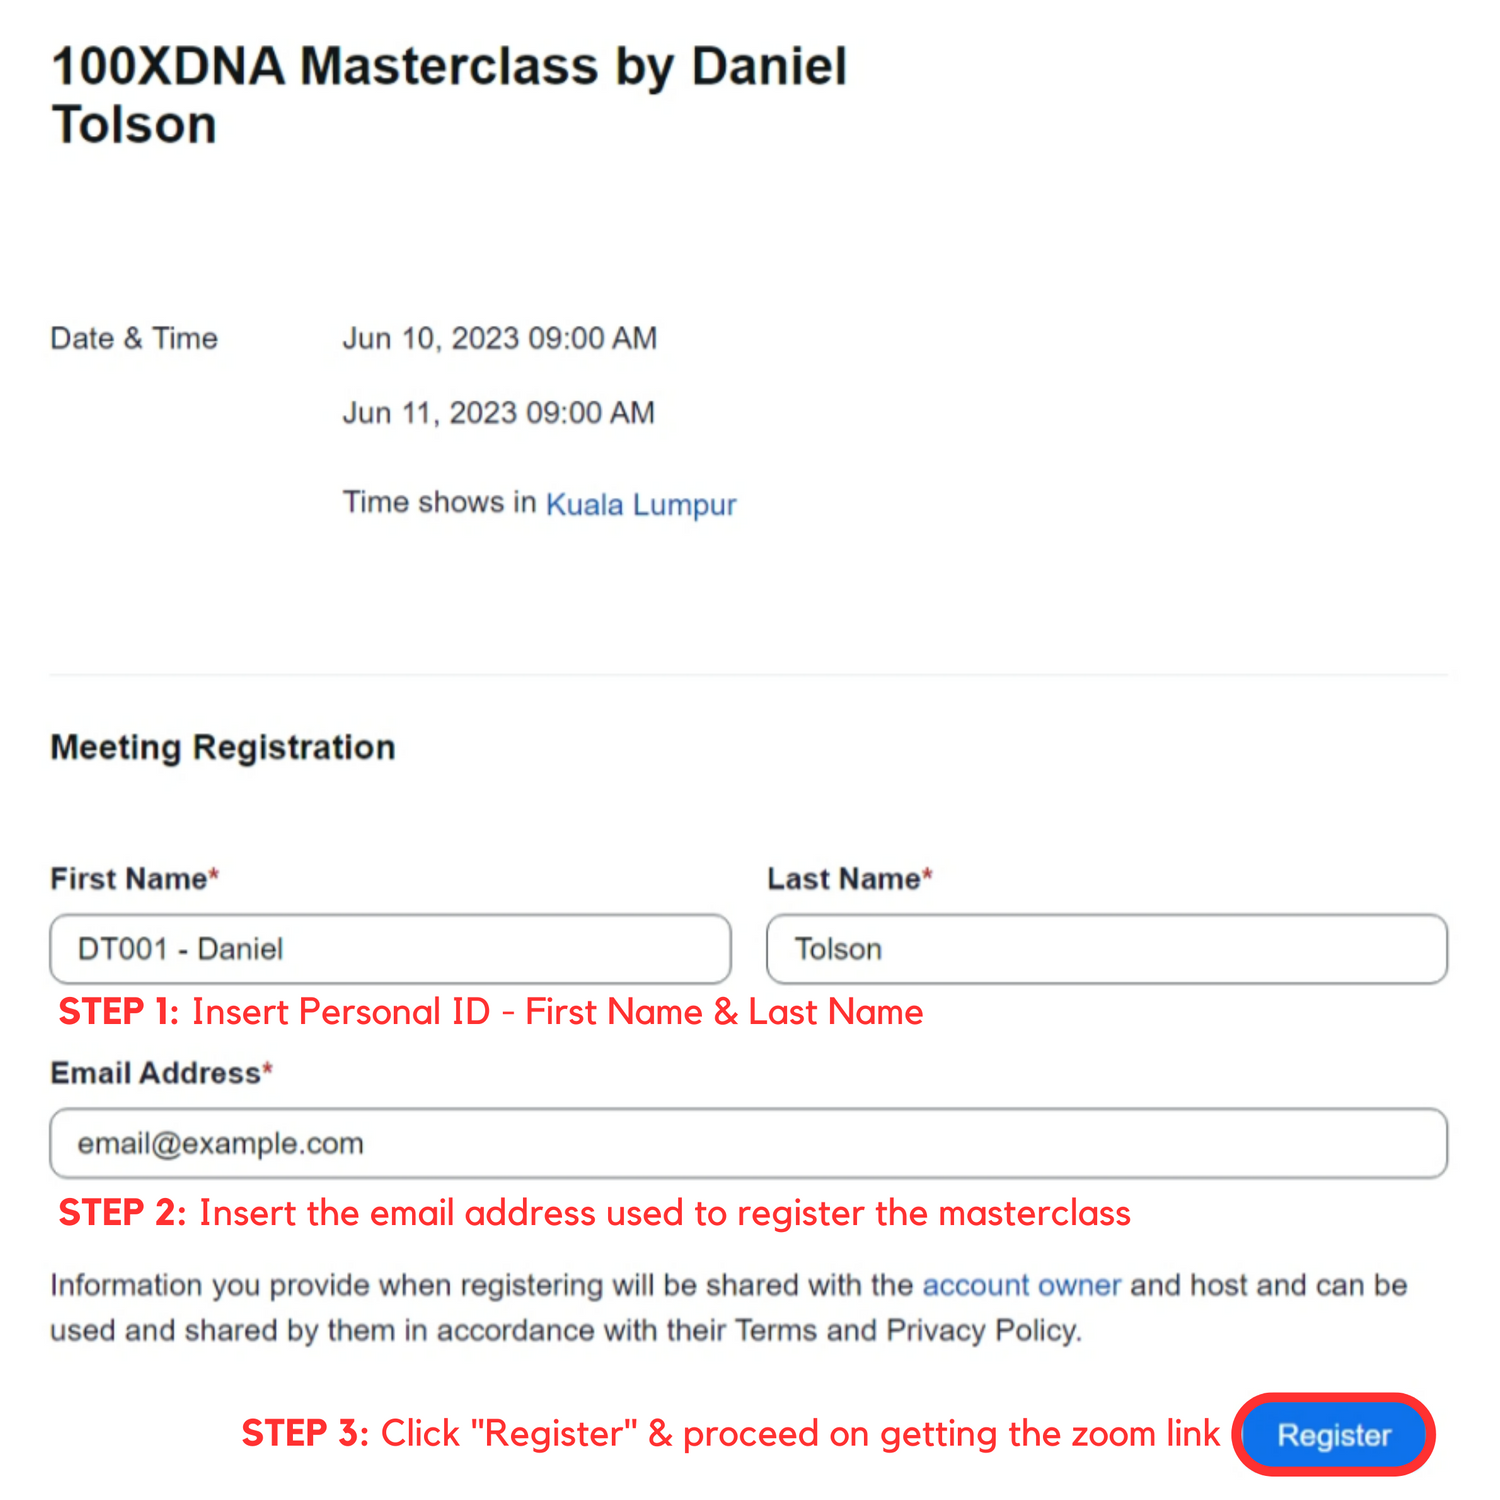The height and width of the screenshot is (1500, 1500).
Task: Click the First Name label
Action: coord(129,879)
